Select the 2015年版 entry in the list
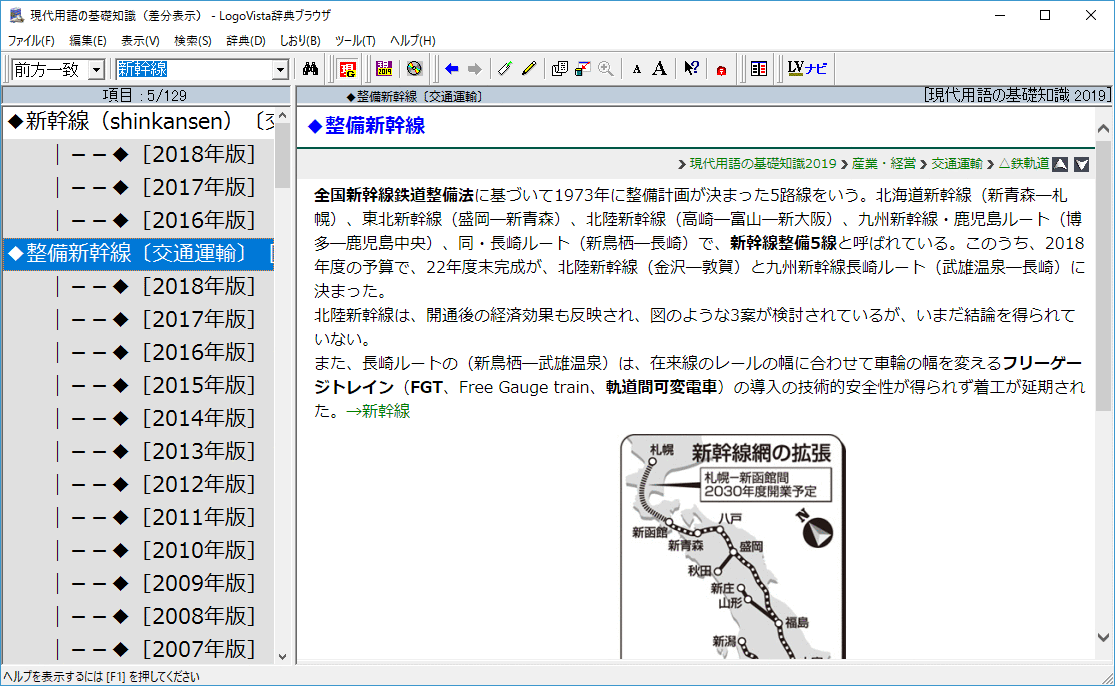This screenshot has height=686, width=1115. pyautogui.click(x=198, y=385)
